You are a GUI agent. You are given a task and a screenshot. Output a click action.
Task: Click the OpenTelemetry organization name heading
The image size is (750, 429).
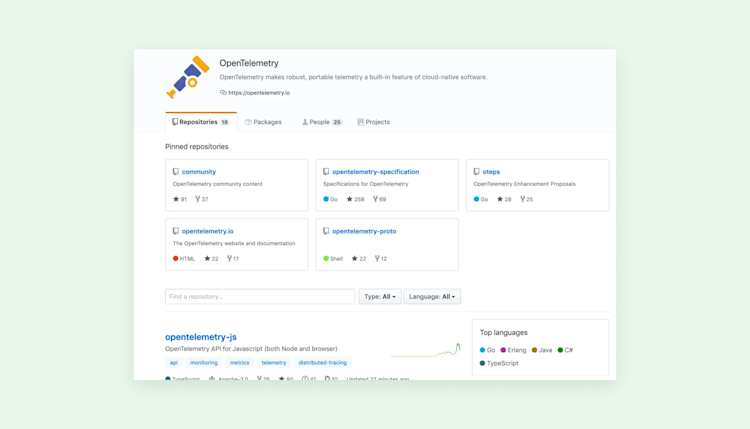(249, 63)
